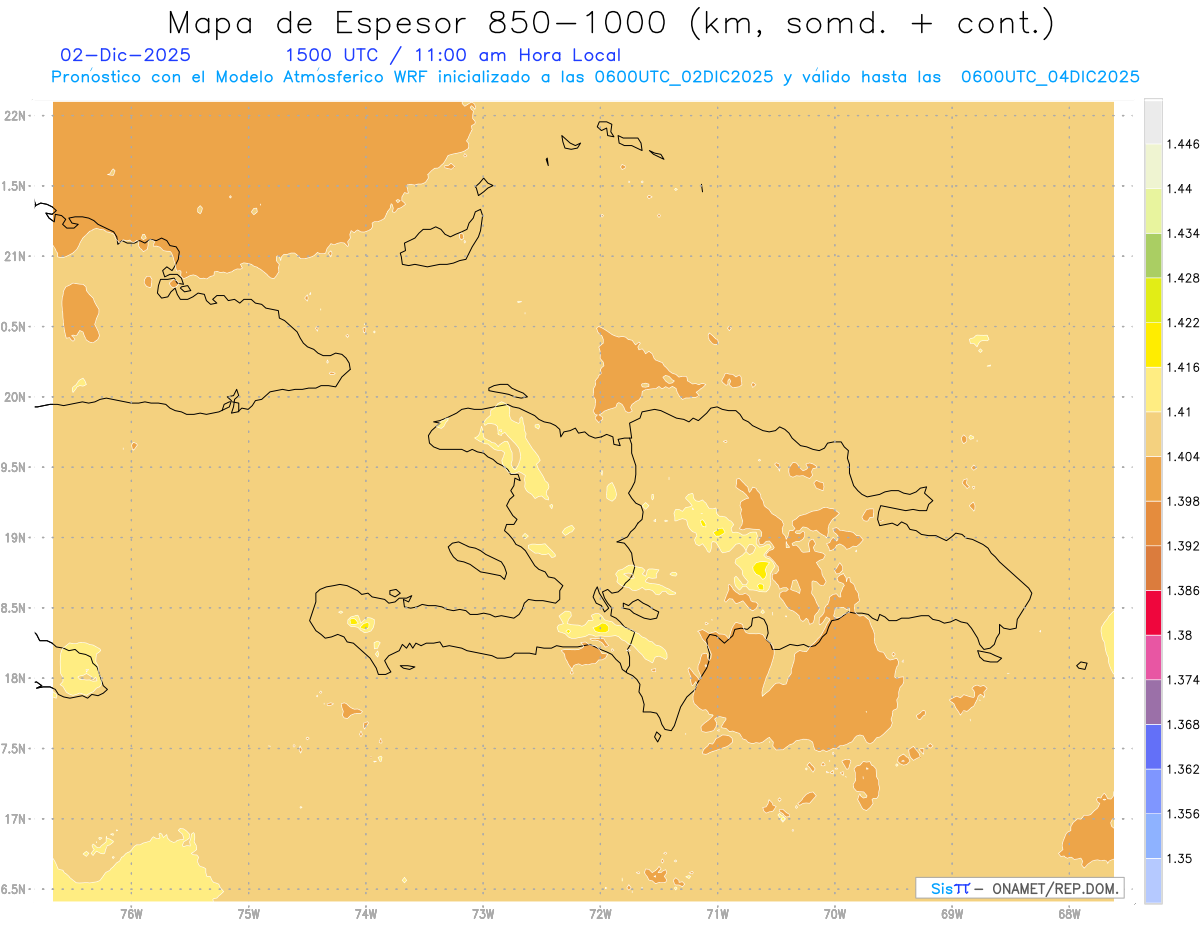Click the legend value 1.422
This screenshot has height=927, width=1200.
tap(1185, 322)
